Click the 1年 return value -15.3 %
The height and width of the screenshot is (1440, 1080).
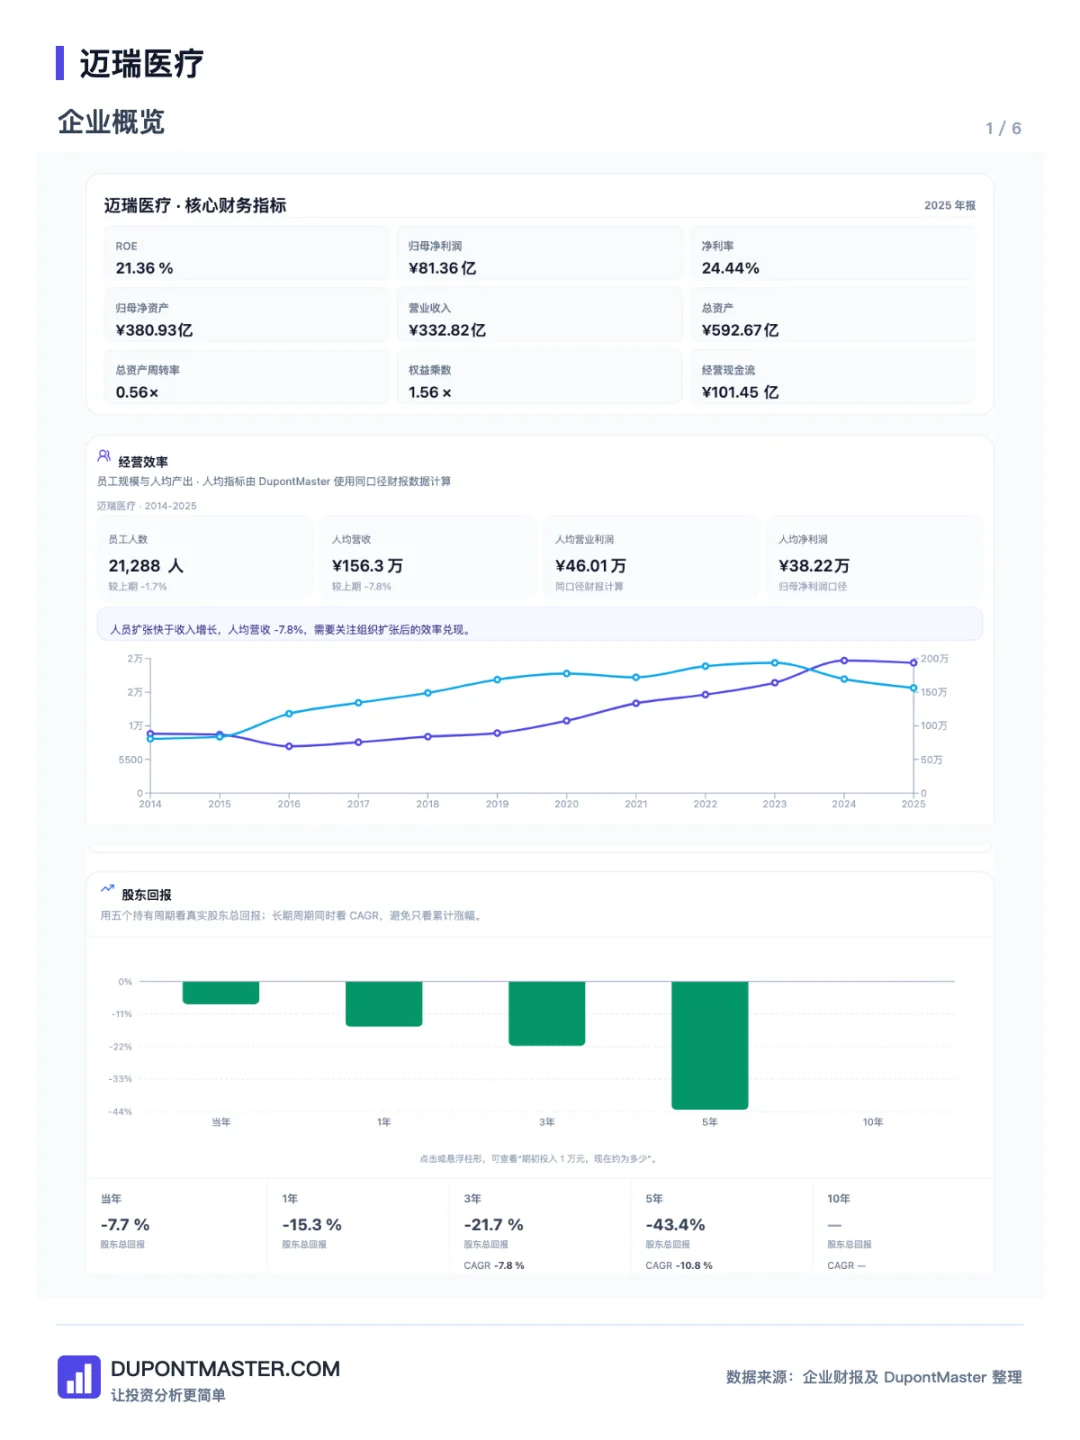(312, 1225)
